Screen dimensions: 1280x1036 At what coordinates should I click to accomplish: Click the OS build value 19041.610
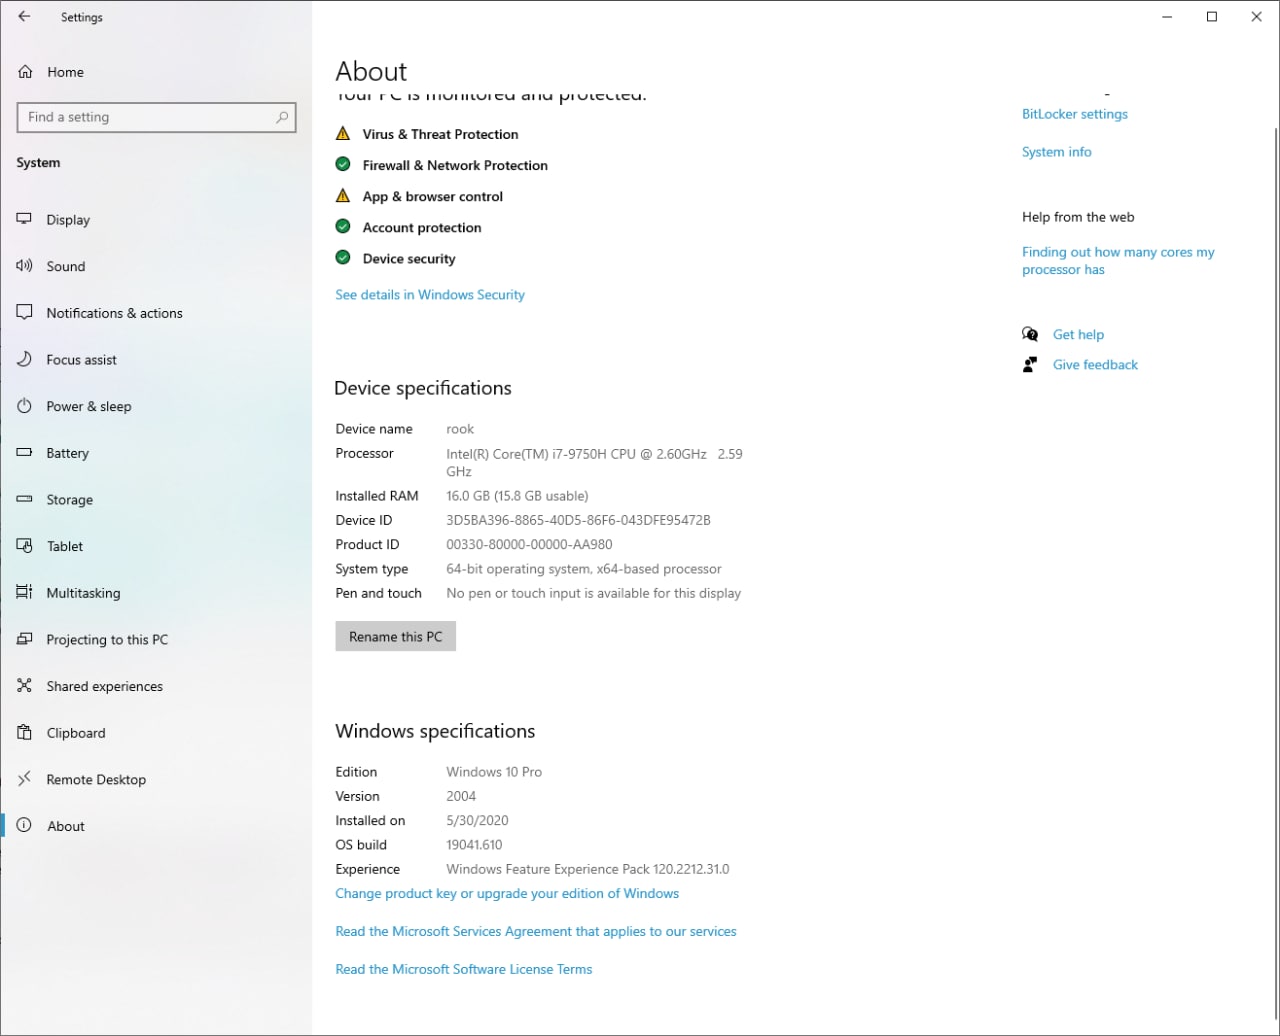[474, 845]
